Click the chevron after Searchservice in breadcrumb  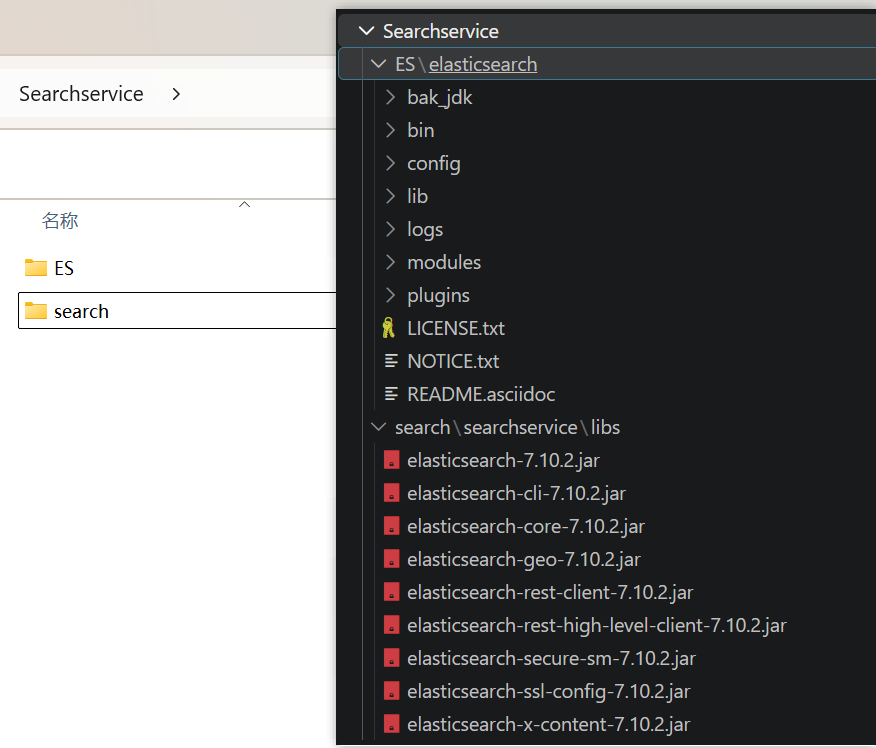tap(176, 94)
